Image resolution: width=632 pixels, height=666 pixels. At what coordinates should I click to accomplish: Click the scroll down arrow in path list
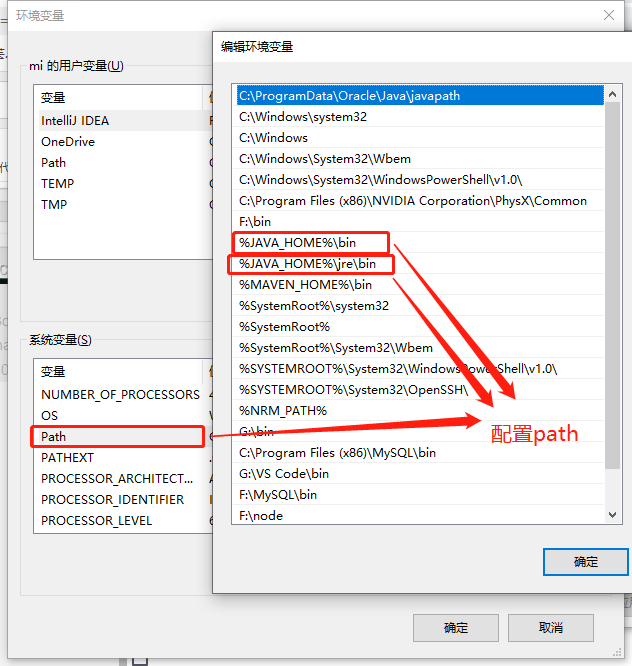(612, 515)
